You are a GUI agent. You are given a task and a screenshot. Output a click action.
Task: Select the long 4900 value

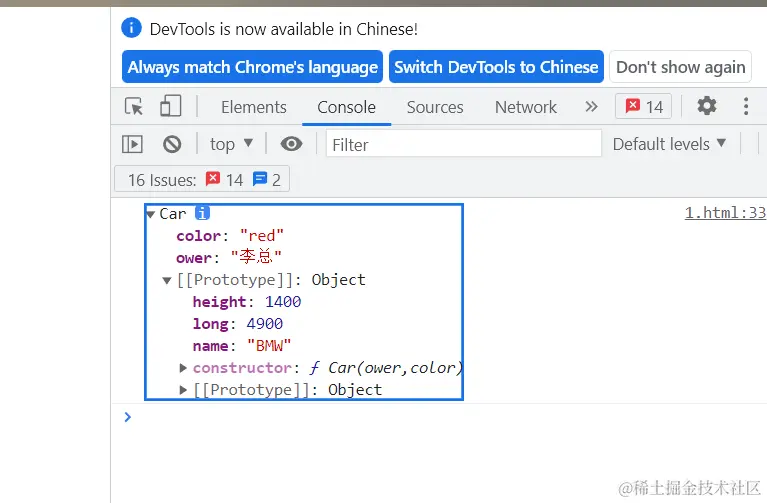264,324
